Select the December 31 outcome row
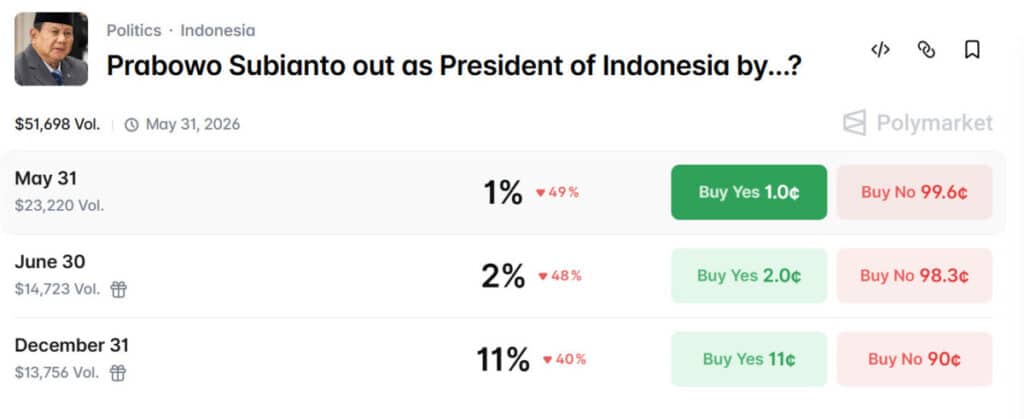 [503, 360]
